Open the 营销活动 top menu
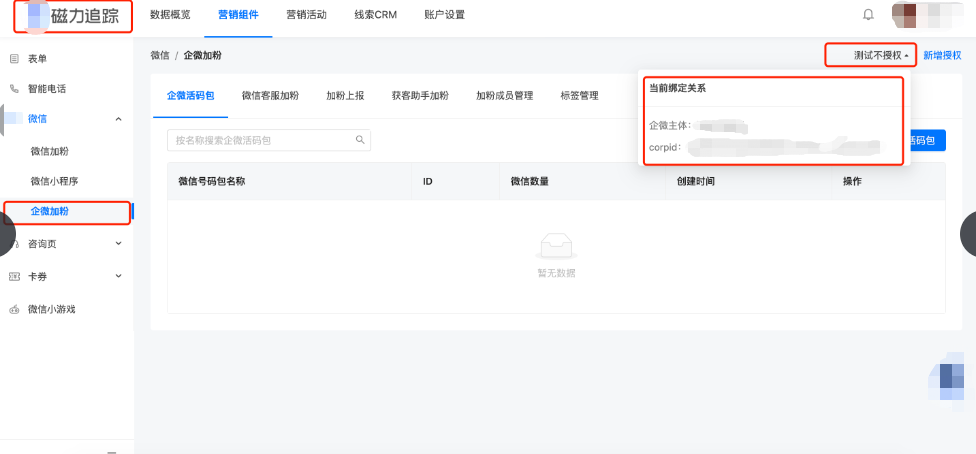Image resolution: width=976 pixels, height=454 pixels. click(x=306, y=15)
